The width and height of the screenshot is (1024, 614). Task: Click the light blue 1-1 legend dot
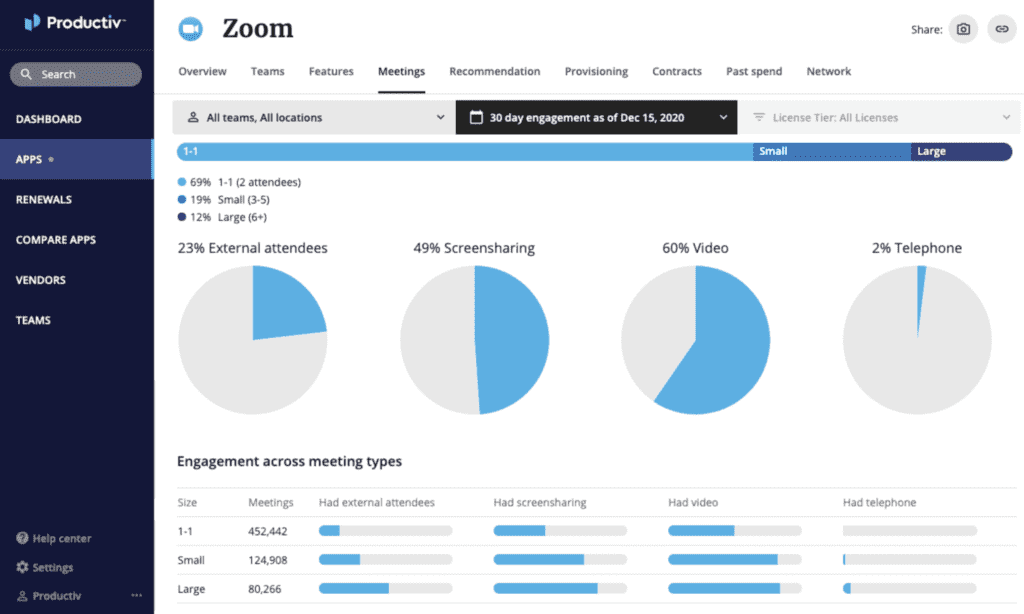coord(182,182)
